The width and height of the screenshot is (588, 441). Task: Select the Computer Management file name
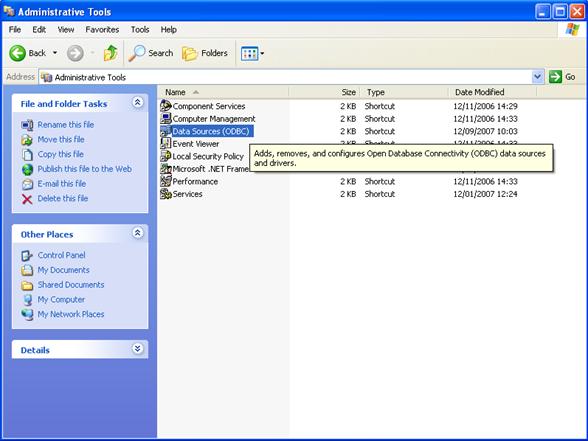point(214,119)
